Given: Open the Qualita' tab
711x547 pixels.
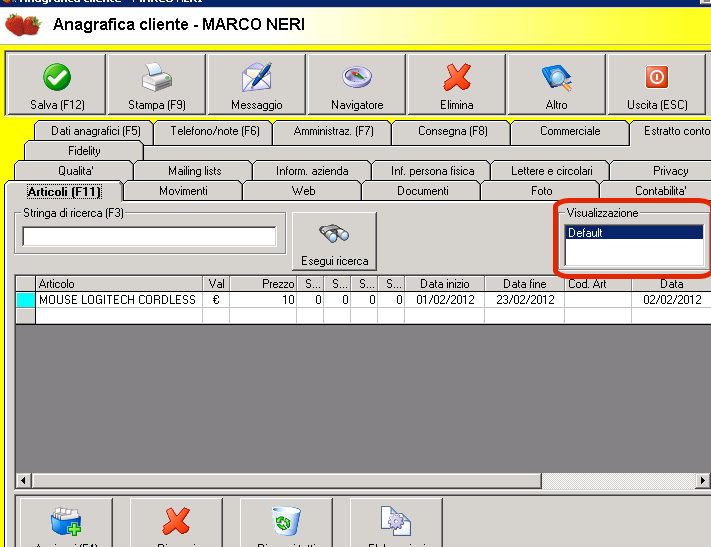Looking at the screenshot, I should click(x=75, y=171).
